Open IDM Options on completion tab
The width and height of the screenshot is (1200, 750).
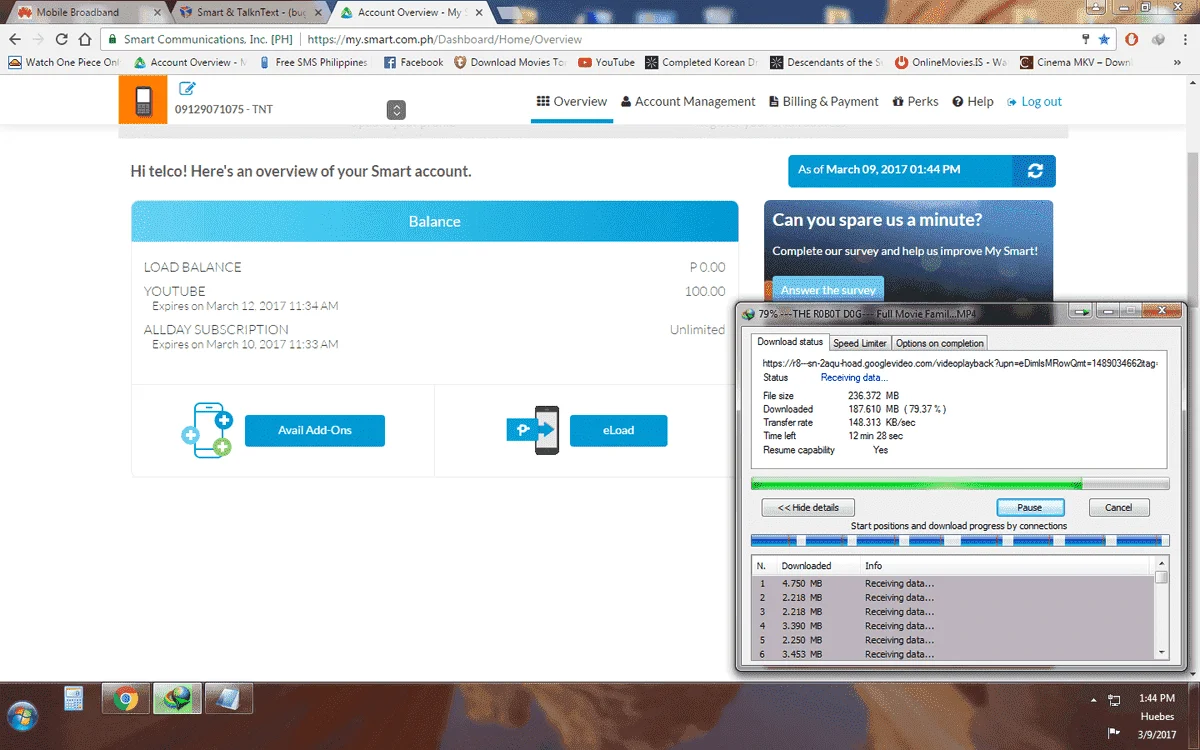(940, 343)
